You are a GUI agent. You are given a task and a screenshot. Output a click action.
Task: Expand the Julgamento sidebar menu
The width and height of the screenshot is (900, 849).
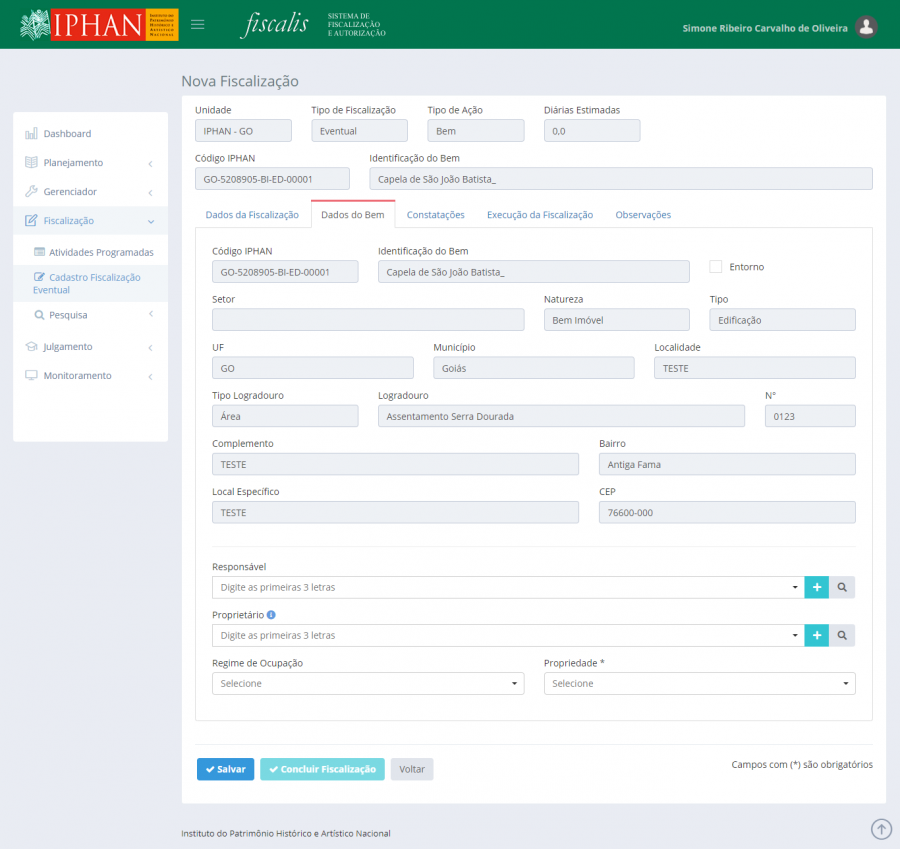point(89,347)
